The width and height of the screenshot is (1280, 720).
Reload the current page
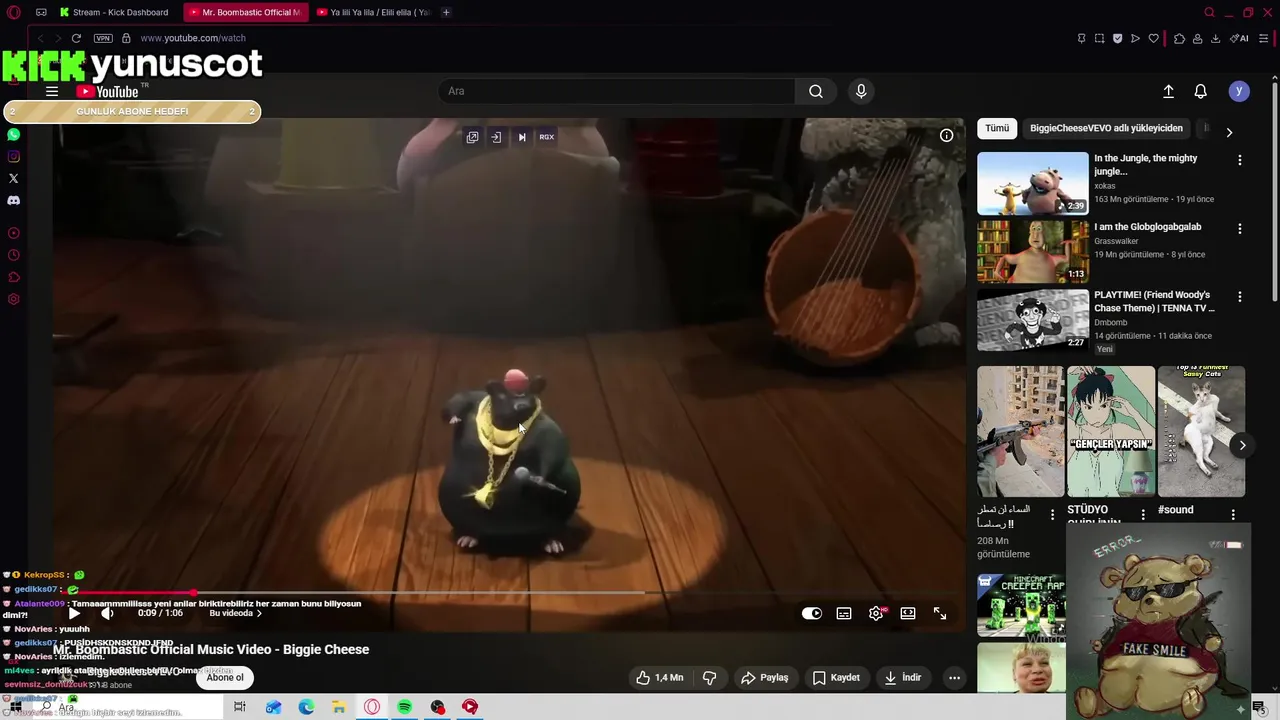76,38
